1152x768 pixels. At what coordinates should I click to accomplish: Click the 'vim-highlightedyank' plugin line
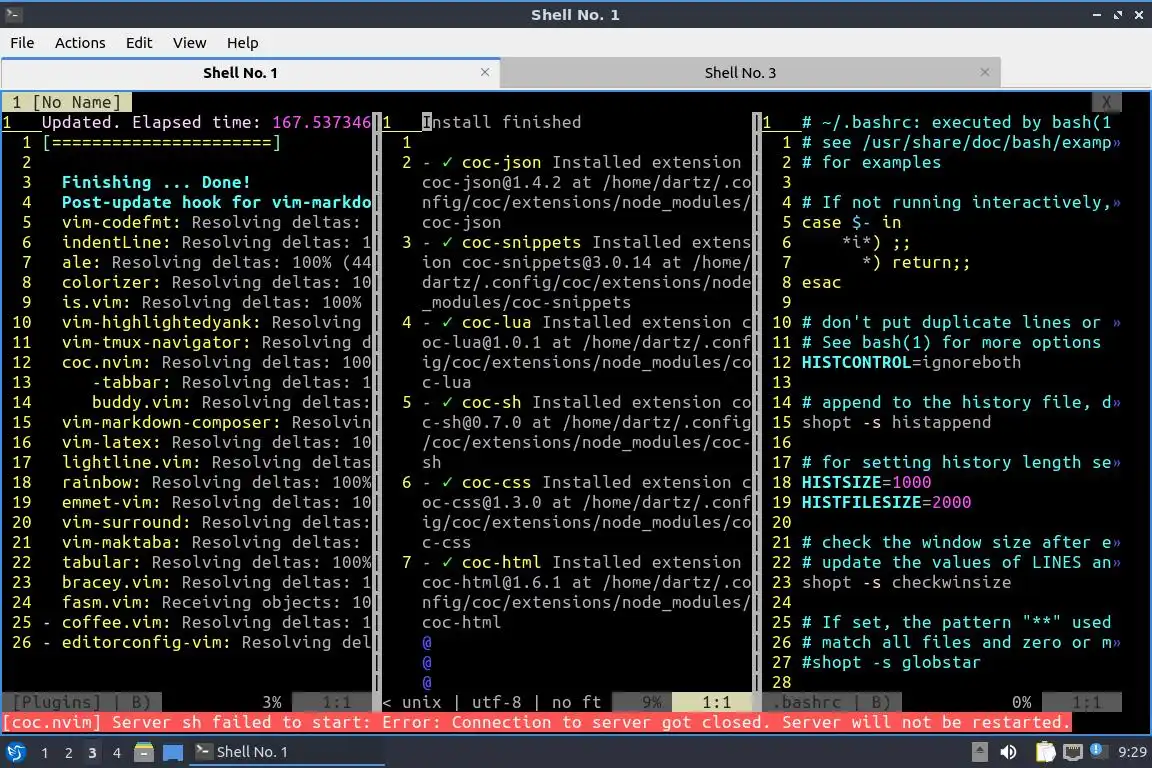(x=211, y=322)
